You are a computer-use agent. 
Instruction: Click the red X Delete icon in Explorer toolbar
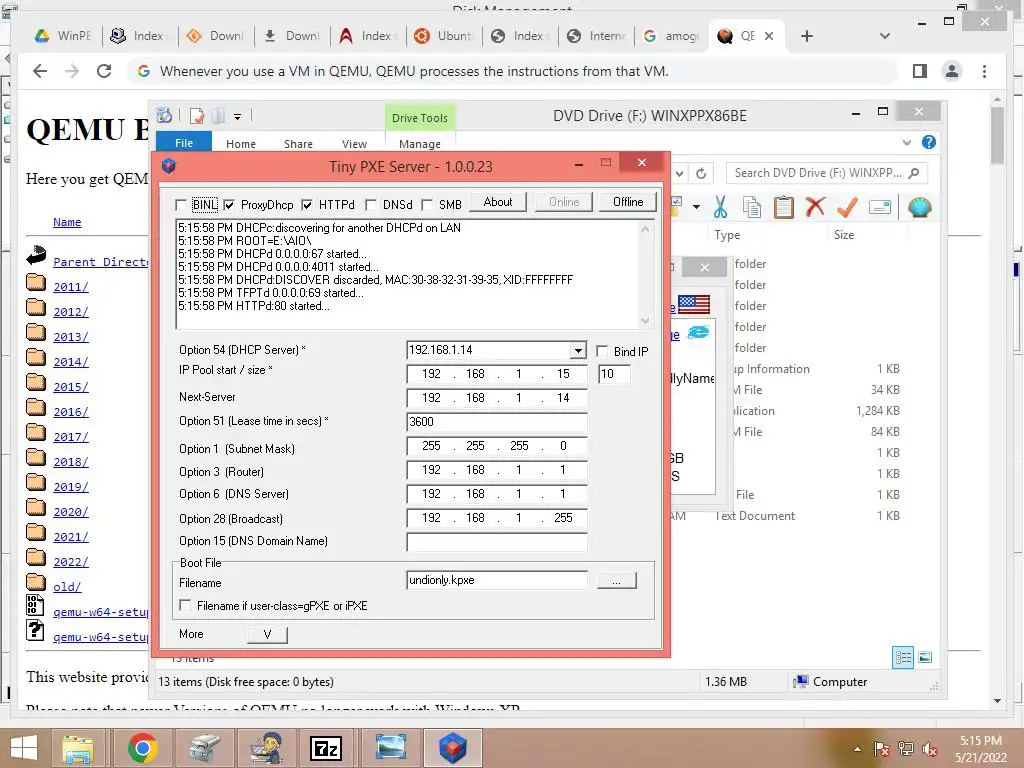(815, 207)
